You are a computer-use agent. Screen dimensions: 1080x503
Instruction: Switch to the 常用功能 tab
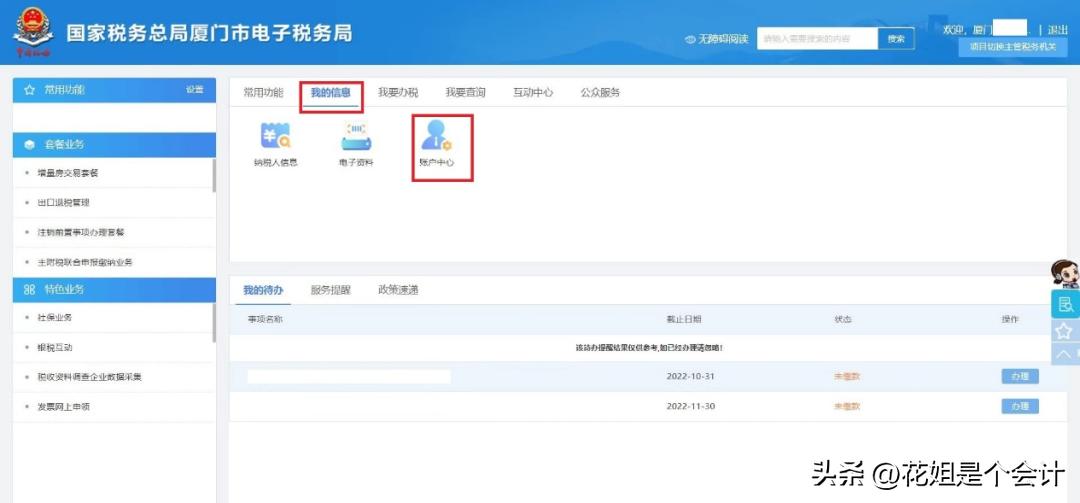pos(263,92)
